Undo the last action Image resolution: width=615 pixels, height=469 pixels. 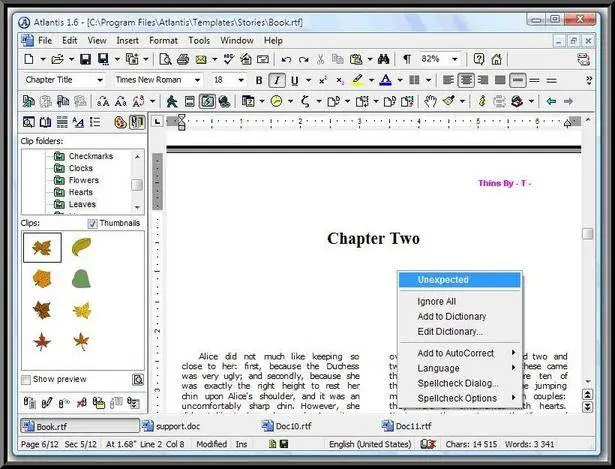(x=286, y=59)
